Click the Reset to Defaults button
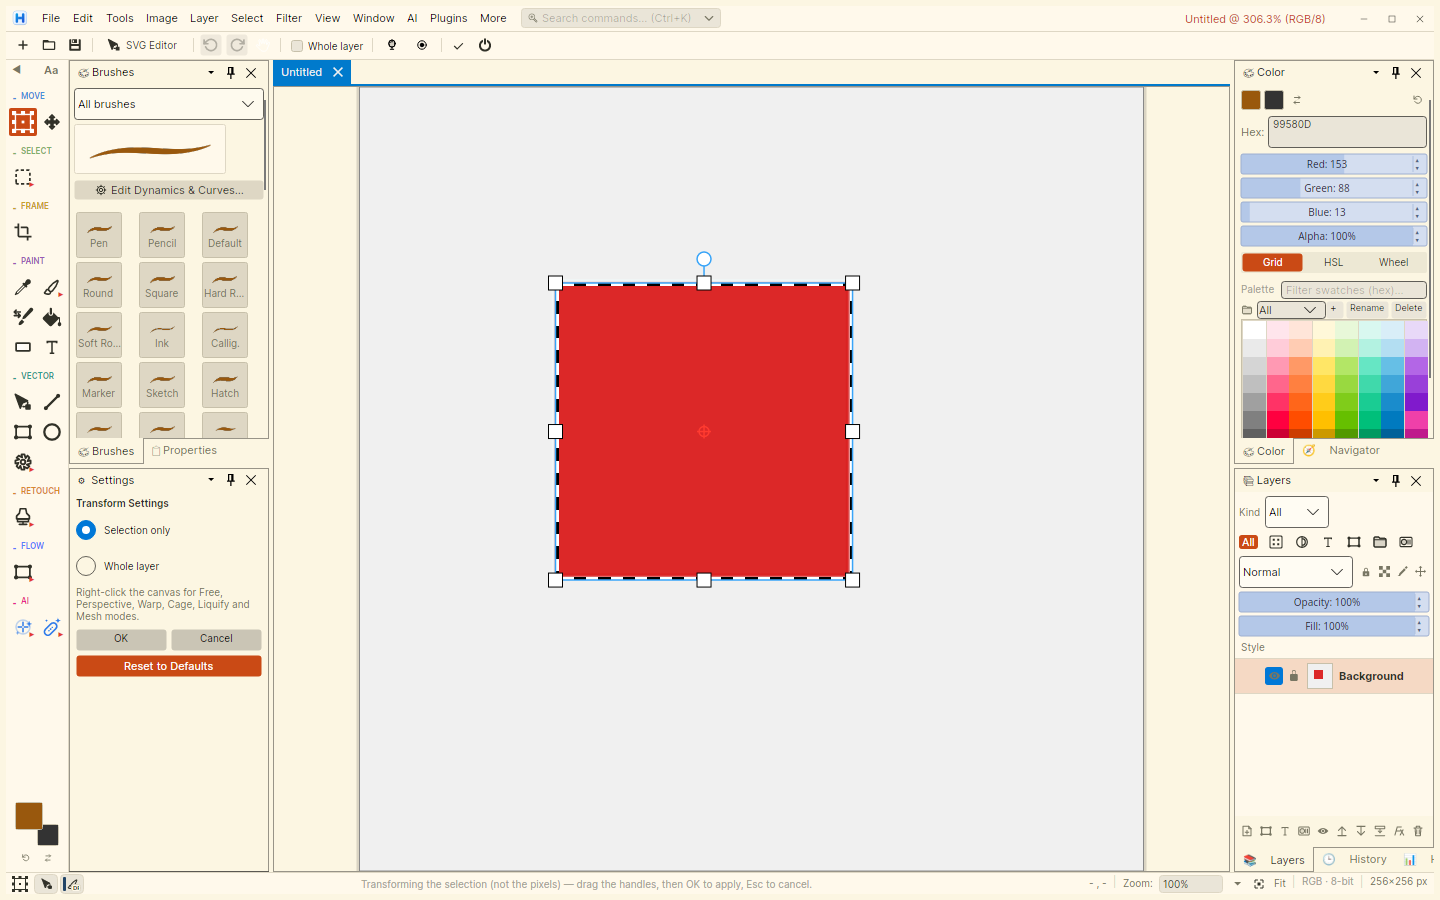Image resolution: width=1440 pixels, height=900 pixels. (169, 666)
